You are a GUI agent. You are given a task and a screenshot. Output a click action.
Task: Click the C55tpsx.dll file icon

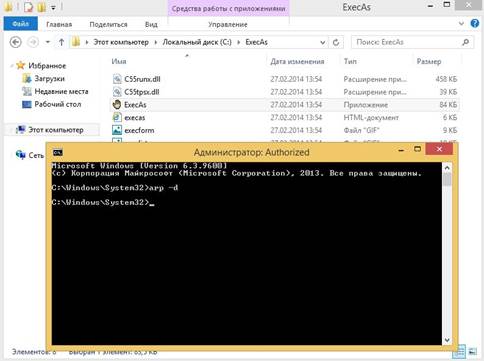(117, 92)
